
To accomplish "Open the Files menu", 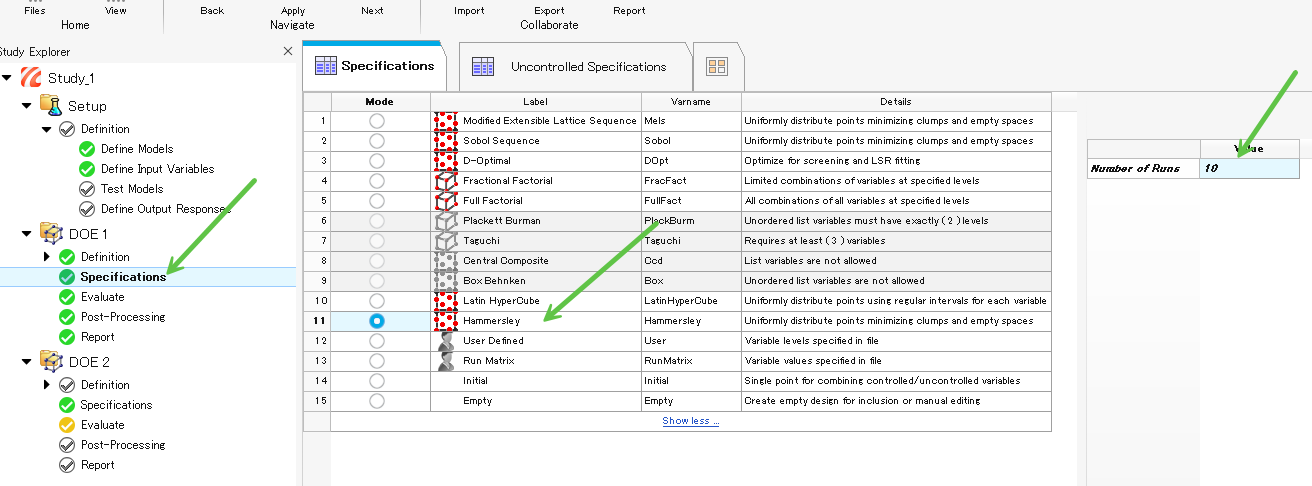I will pyautogui.click(x=35, y=11).
